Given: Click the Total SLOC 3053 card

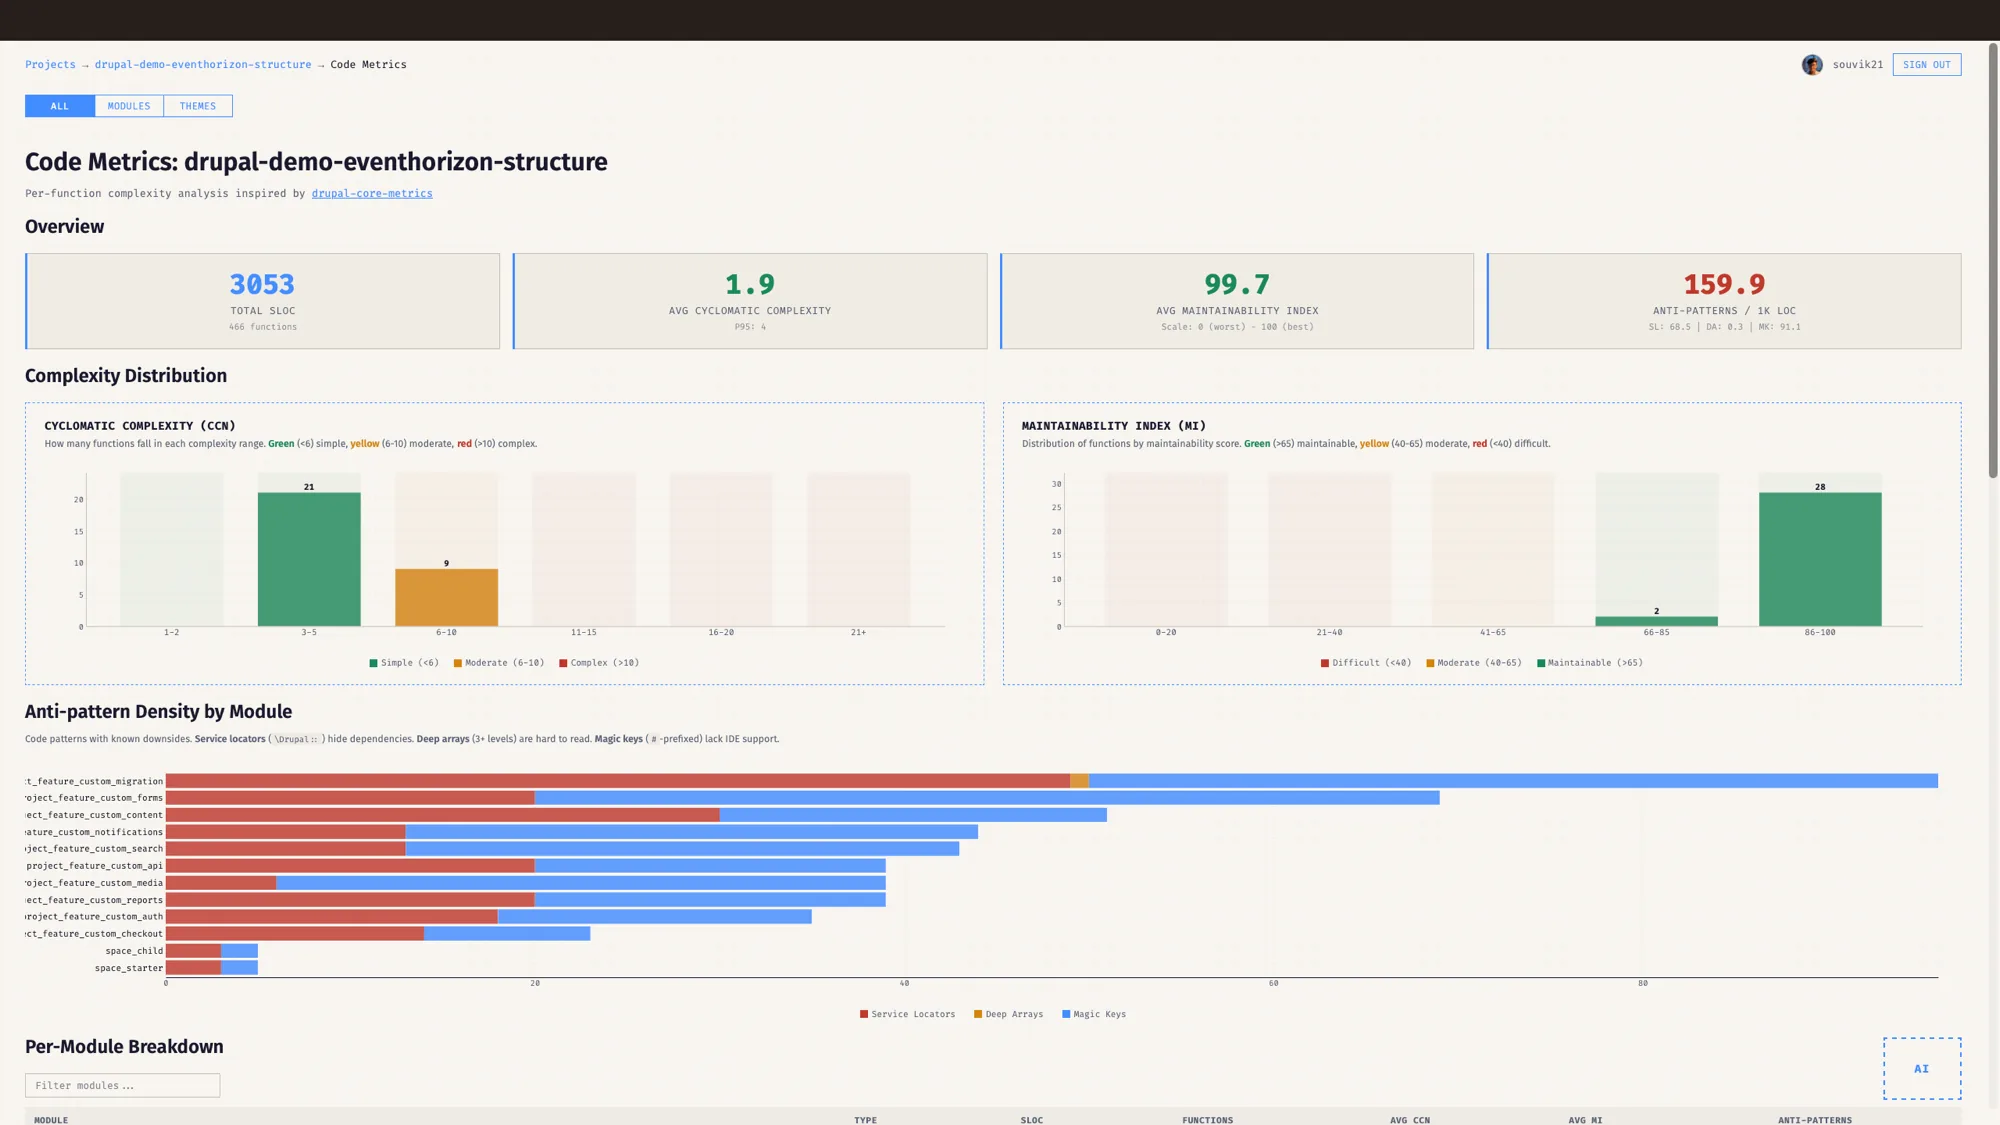Looking at the screenshot, I should (262, 301).
